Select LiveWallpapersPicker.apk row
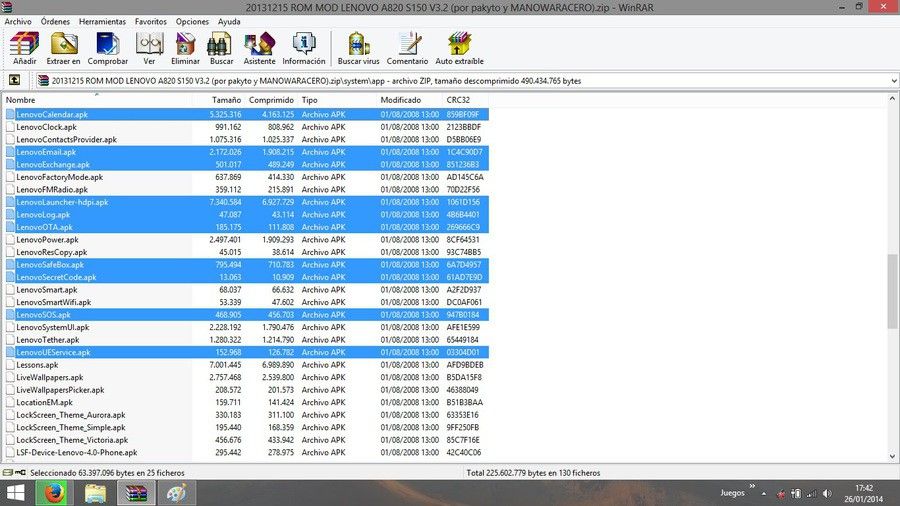The height and width of the screenshot is (506, 900). [247, 390]
